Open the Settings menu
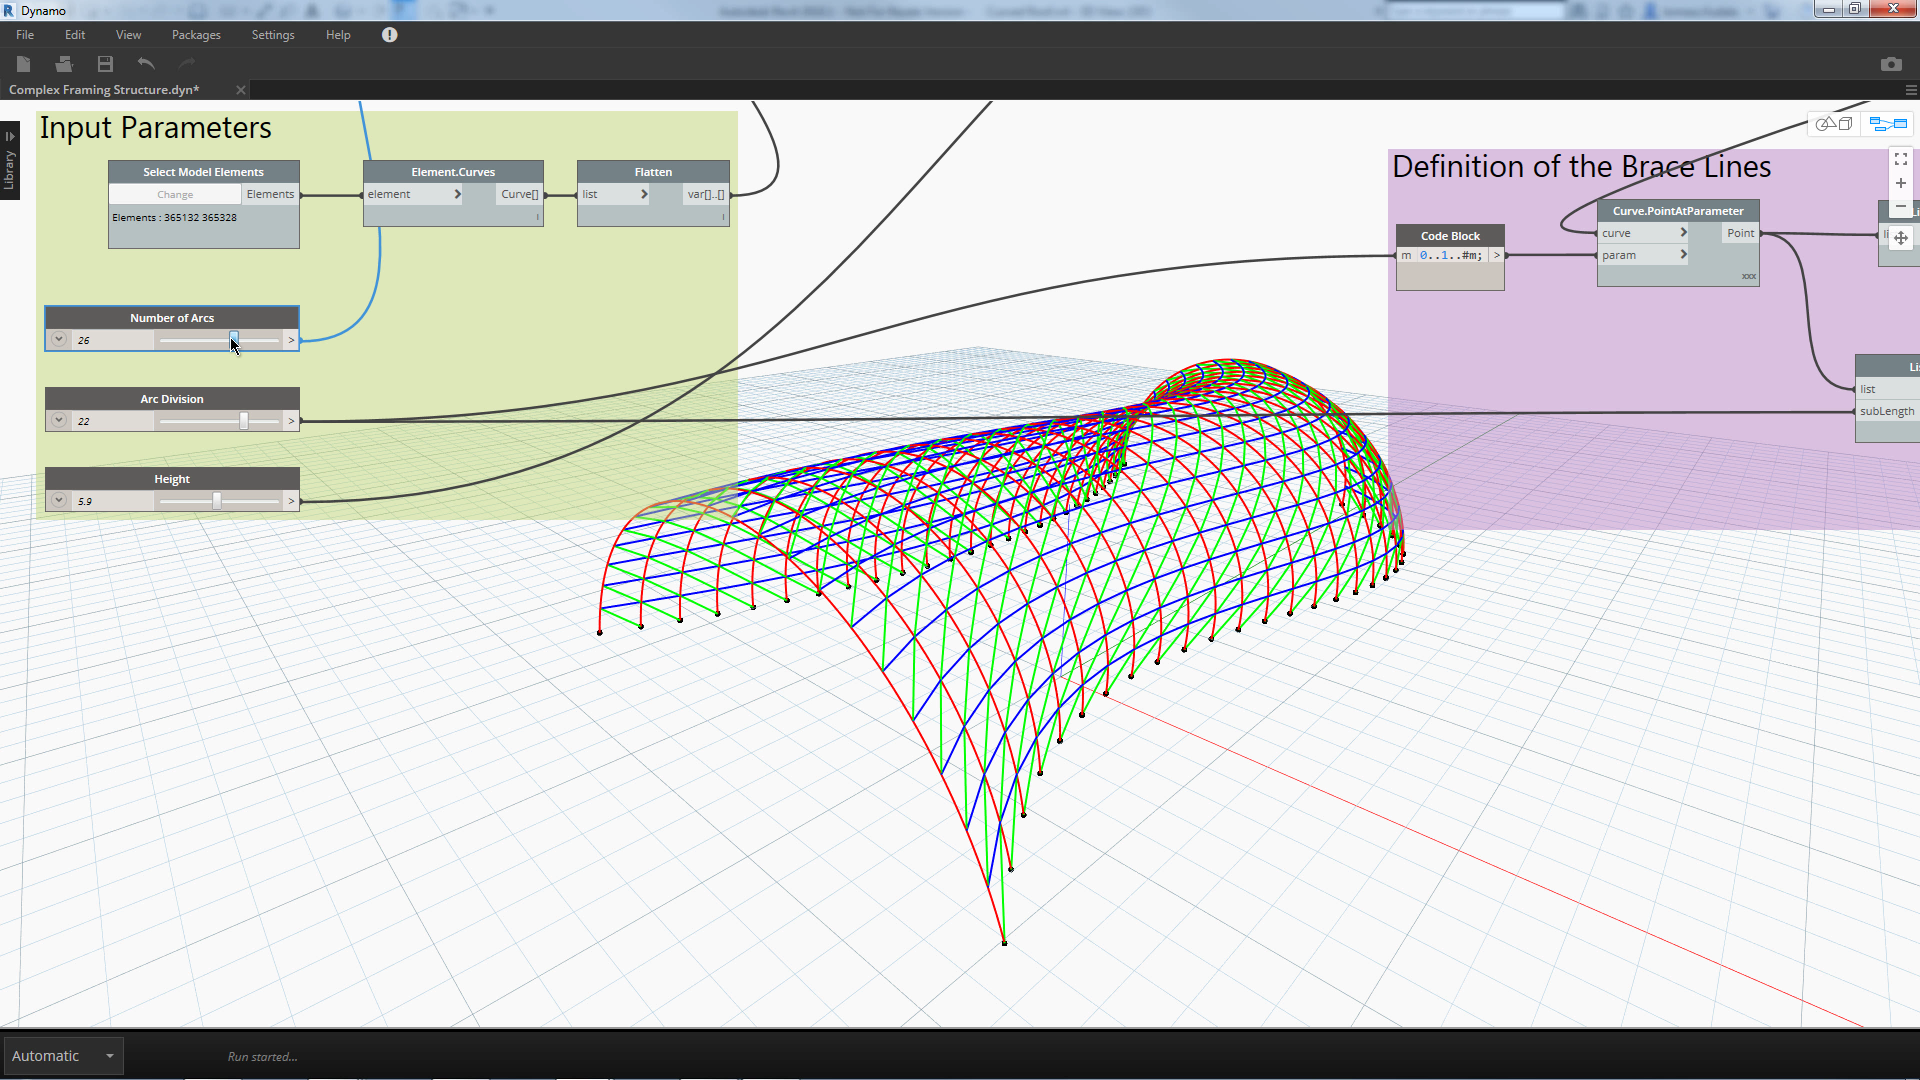This screenshot has height=1080, width=1920. [x=273, y=35]
